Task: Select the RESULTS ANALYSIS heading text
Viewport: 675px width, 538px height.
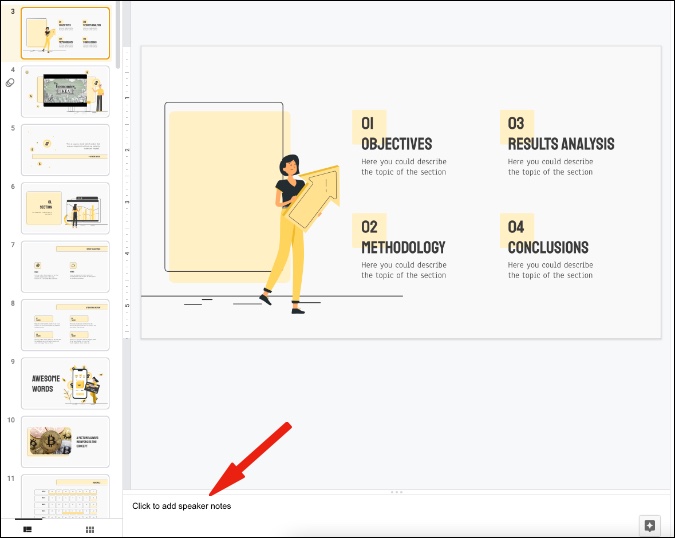Action: pos(561,144)
